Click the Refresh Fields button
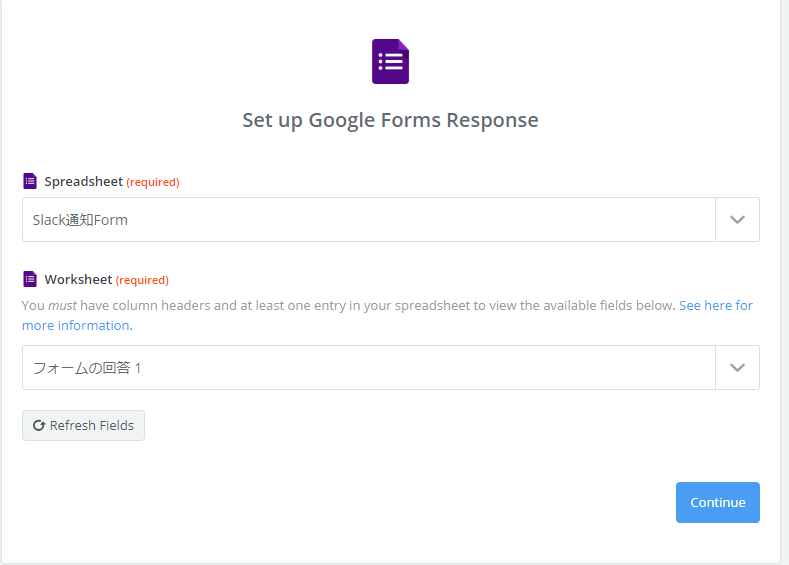Screen dimensions: 789x565 tap(84, 426)
